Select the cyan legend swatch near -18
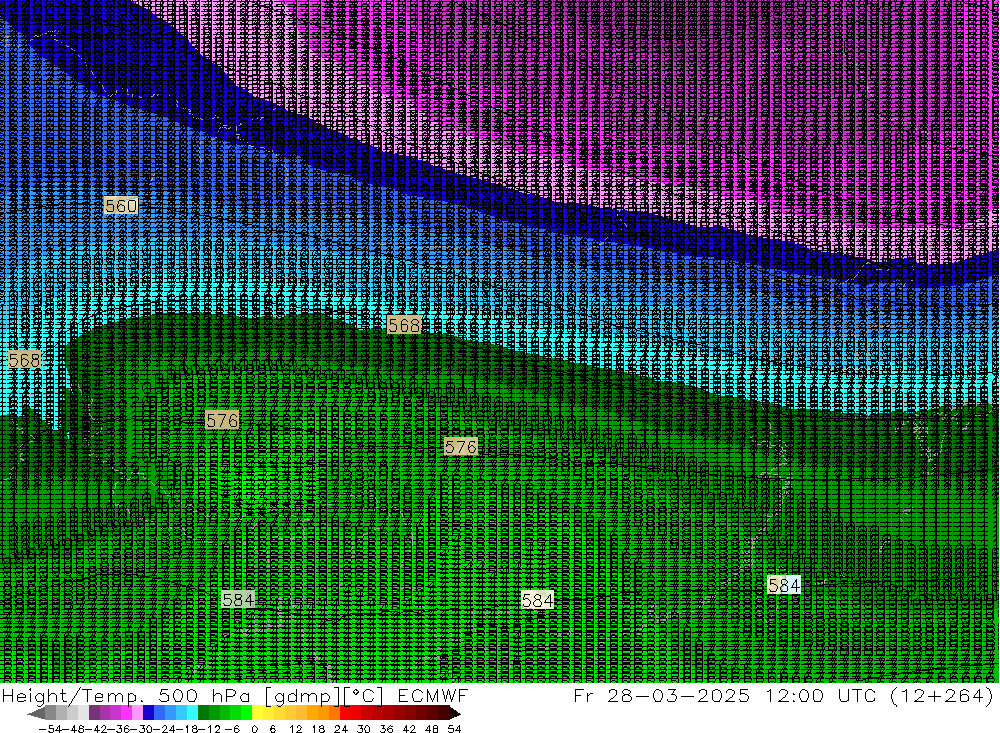 (x=192, y=713)
